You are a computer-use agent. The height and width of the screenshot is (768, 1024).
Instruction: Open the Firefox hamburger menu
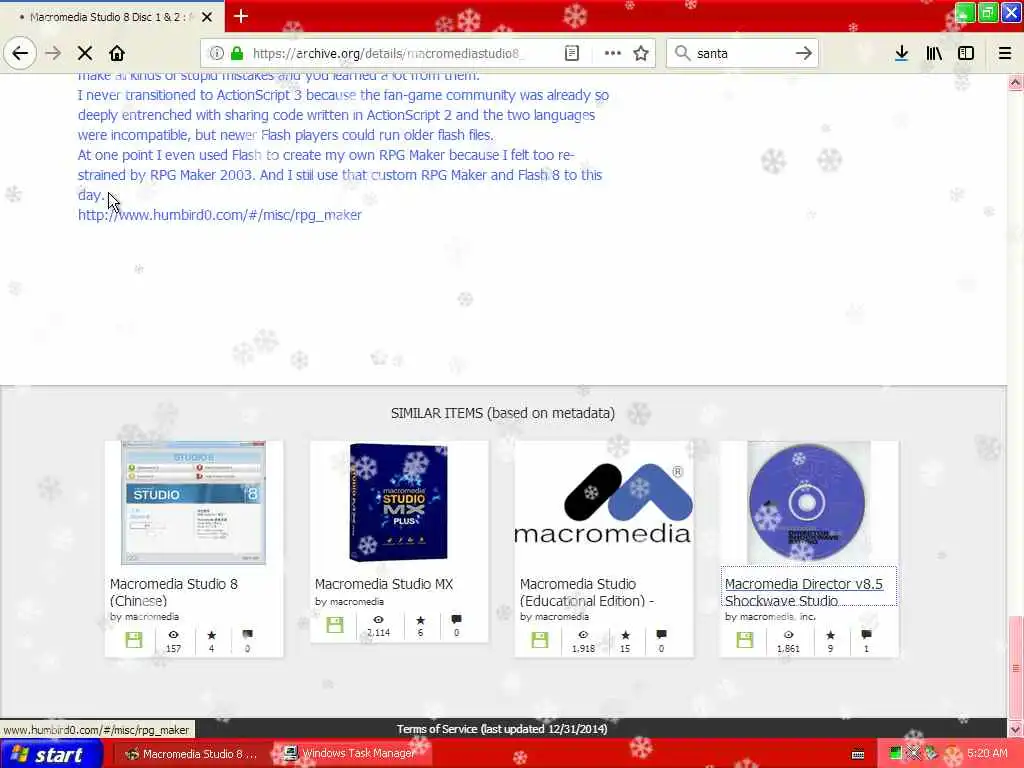(x=1005, y=54)
